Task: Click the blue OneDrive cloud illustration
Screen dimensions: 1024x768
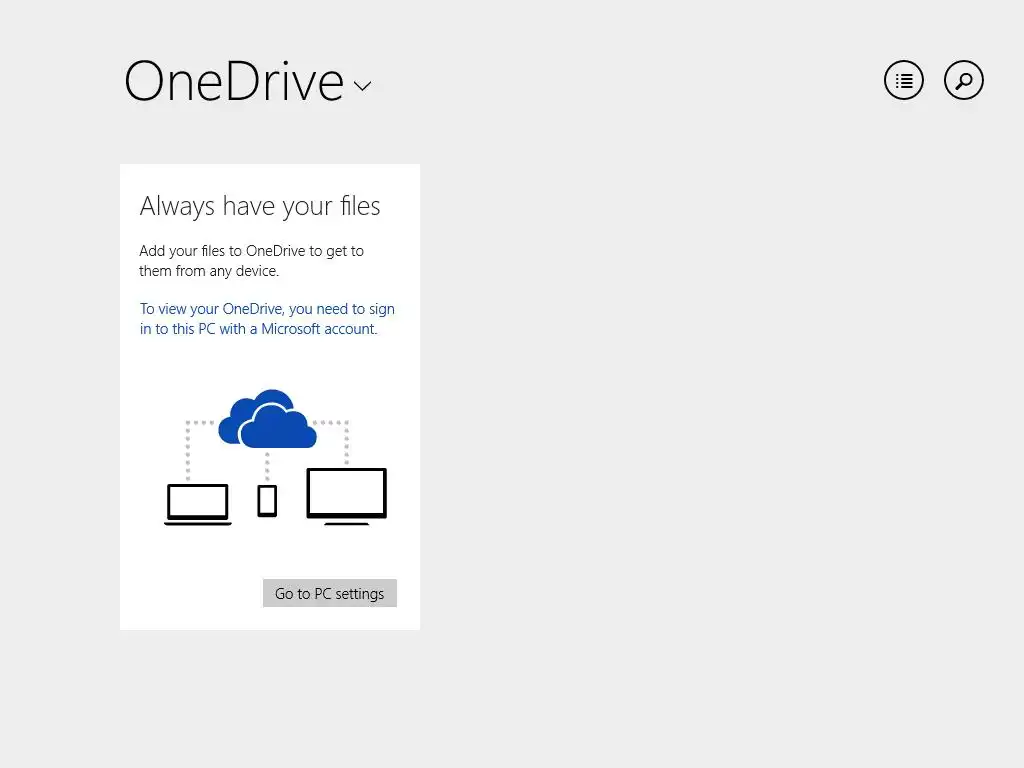Action: [x=268, y=419]
